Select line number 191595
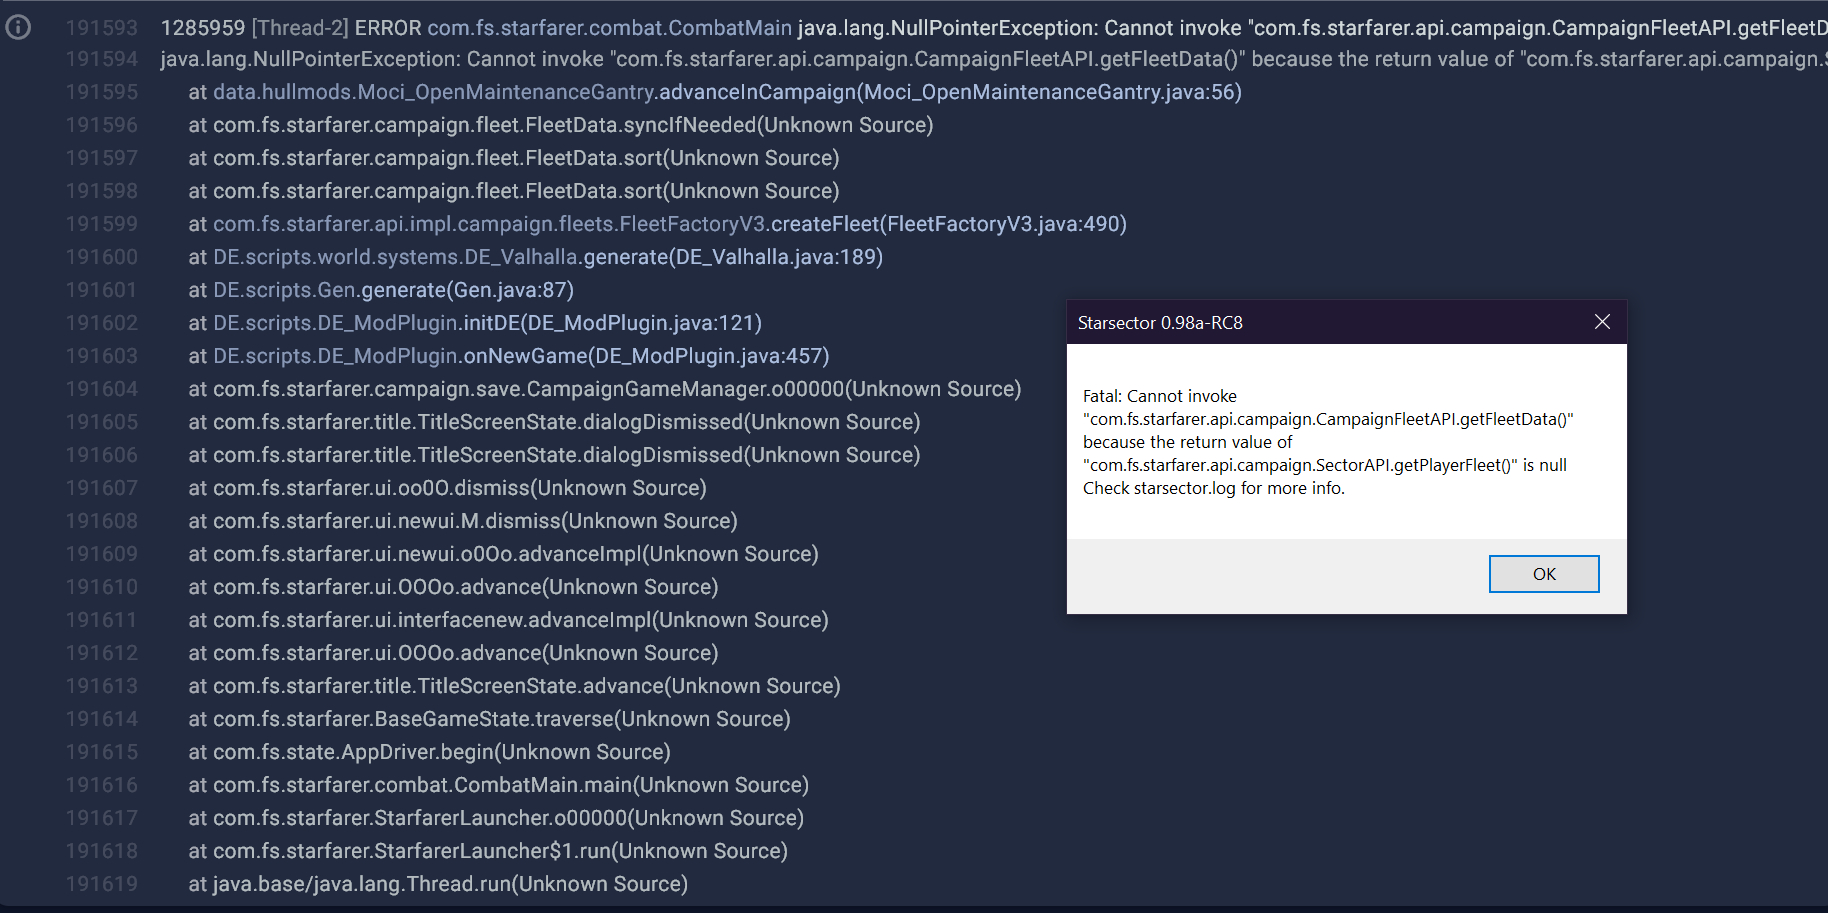Screen dimensions: 1828x913 101,92
